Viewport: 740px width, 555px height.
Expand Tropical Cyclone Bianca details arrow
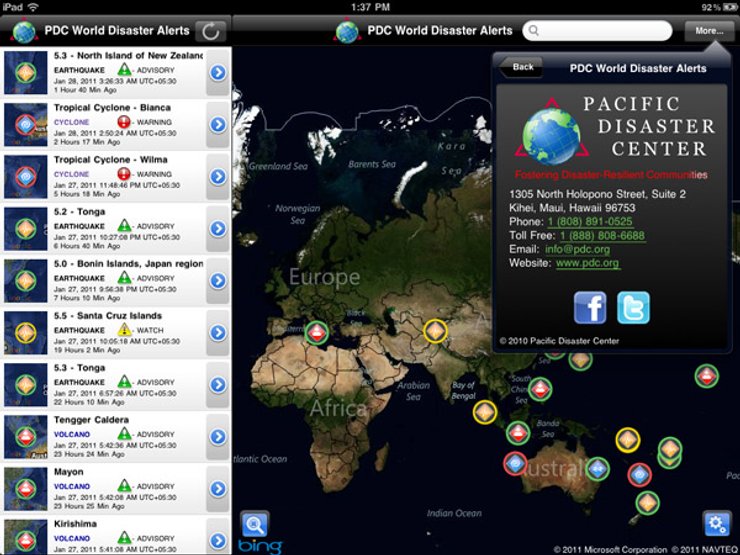point(218,124)
